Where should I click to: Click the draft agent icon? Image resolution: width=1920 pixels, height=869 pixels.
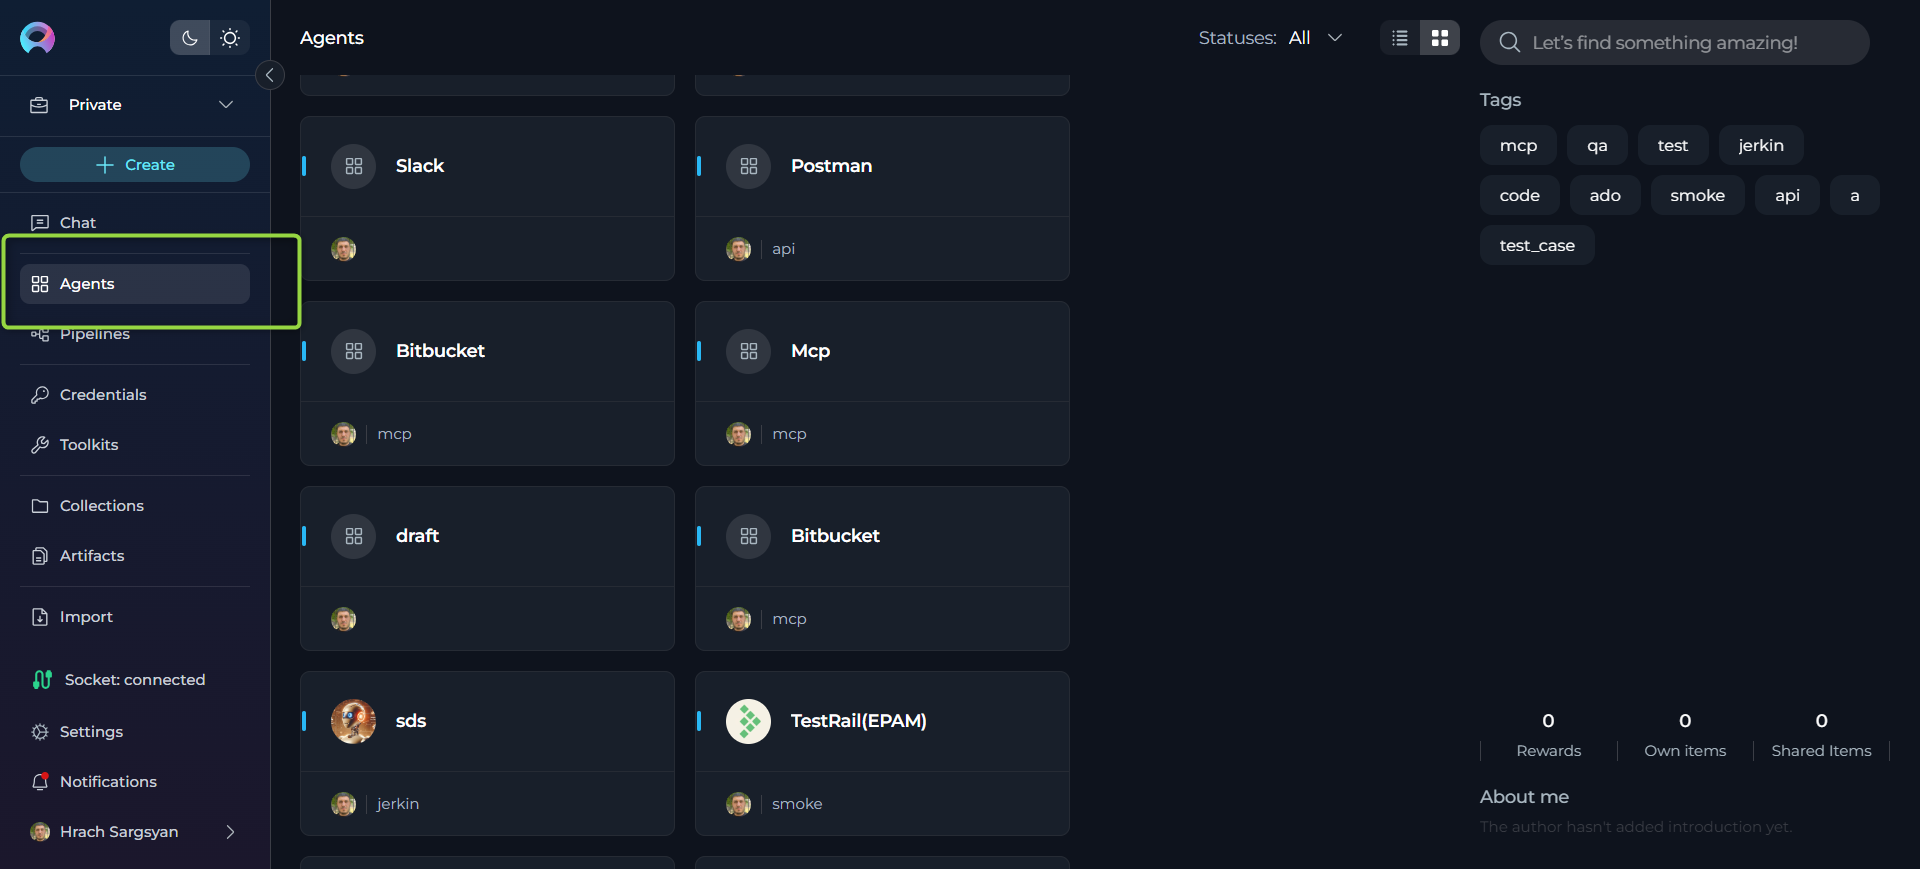[354, 536]
